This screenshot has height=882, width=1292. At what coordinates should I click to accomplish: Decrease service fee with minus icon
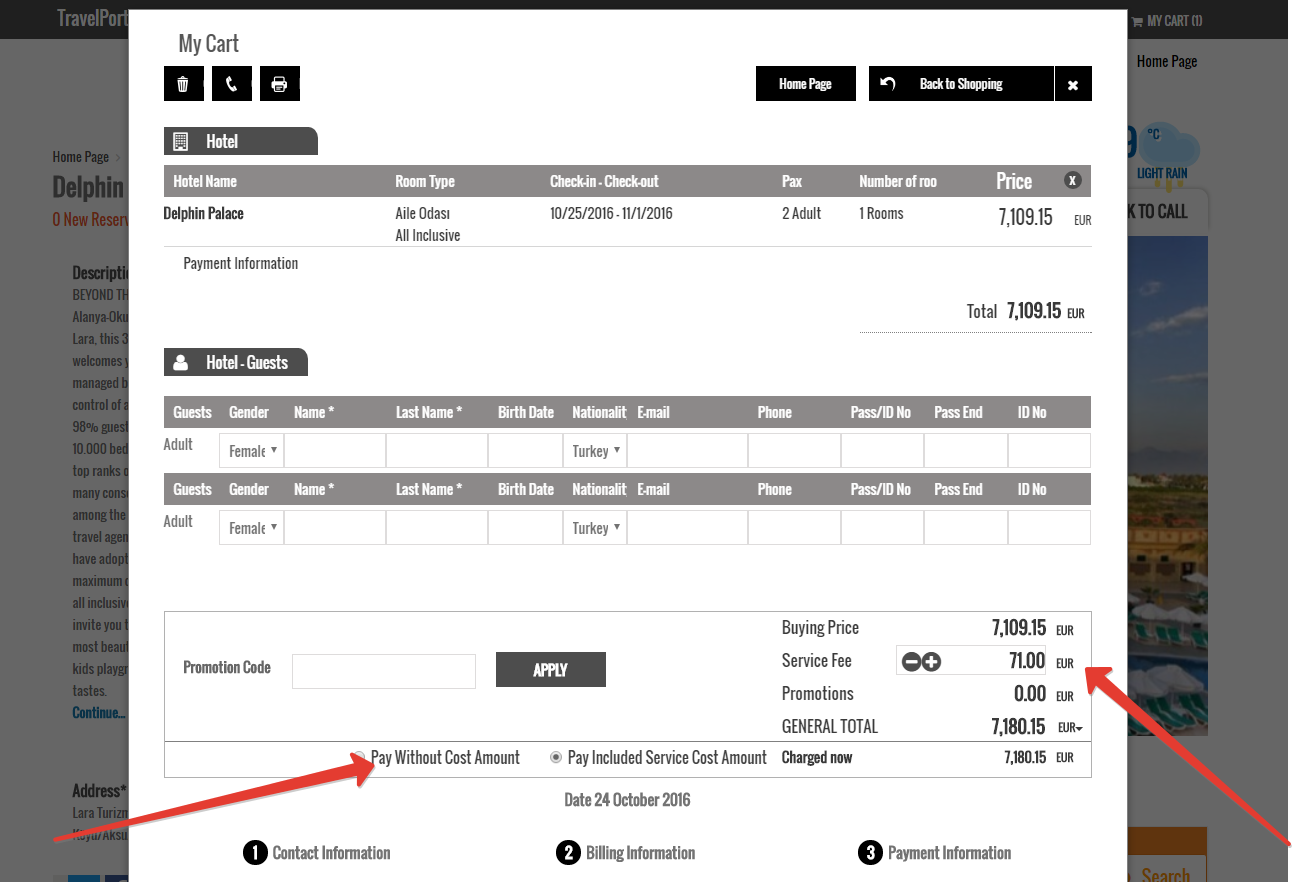[x=911, y=661]
